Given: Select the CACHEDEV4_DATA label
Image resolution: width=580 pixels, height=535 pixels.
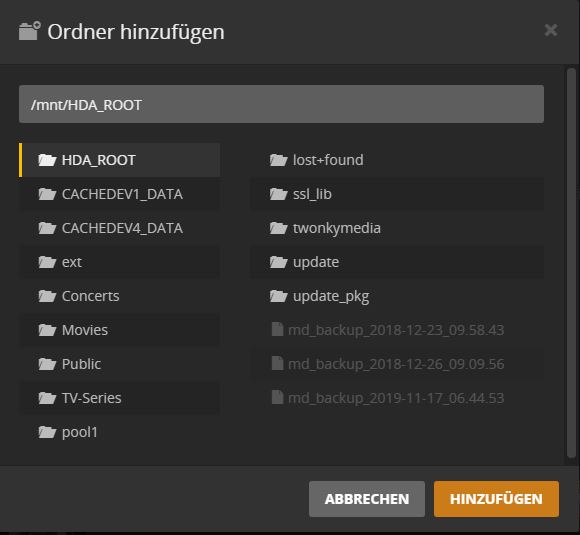Looking at the screenshot, I should tap(122, 228).
